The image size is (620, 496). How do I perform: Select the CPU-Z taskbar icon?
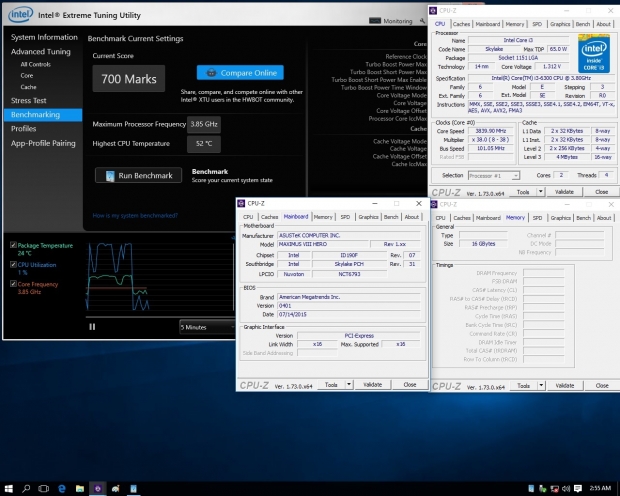click(98, 488)
